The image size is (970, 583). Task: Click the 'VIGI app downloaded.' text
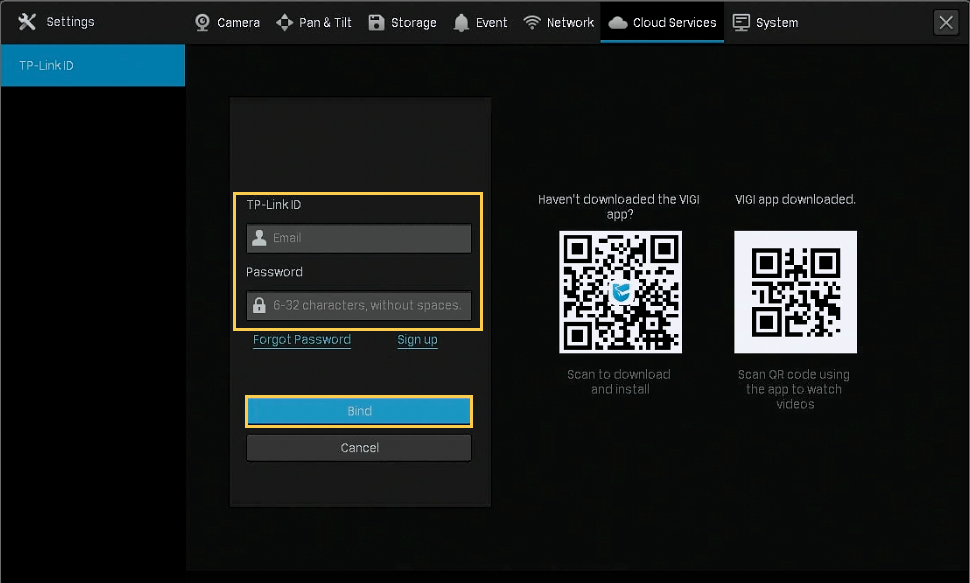tap(796, 199)
